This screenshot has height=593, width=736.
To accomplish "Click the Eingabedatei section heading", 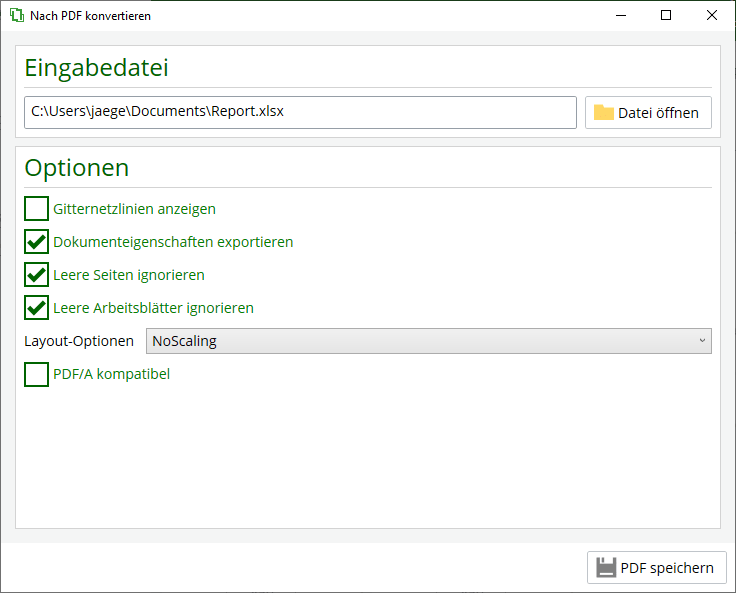I will click(96, 68).
